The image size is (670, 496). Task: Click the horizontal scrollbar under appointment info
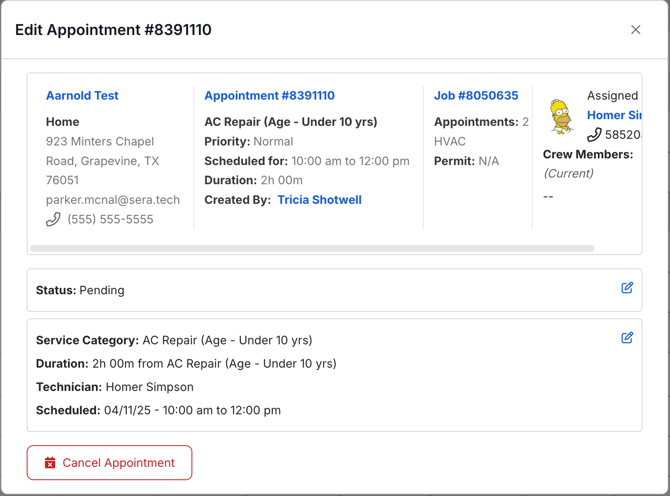click(x=312, y=248)
